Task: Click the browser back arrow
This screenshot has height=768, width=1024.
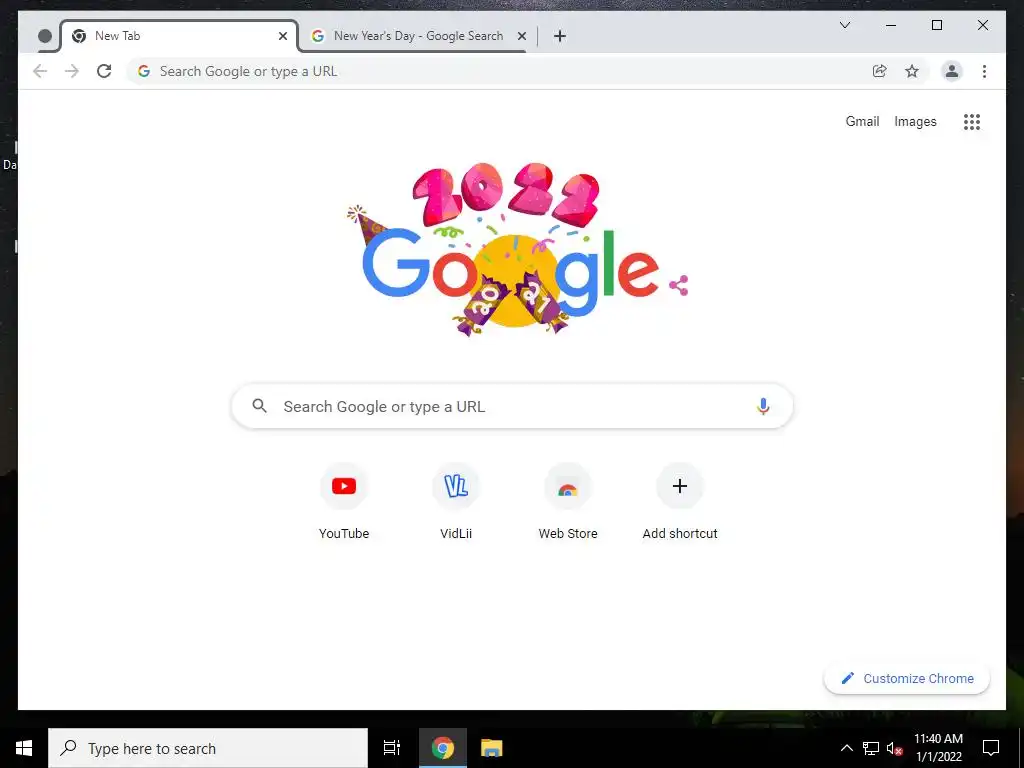Action: (40, 71)
